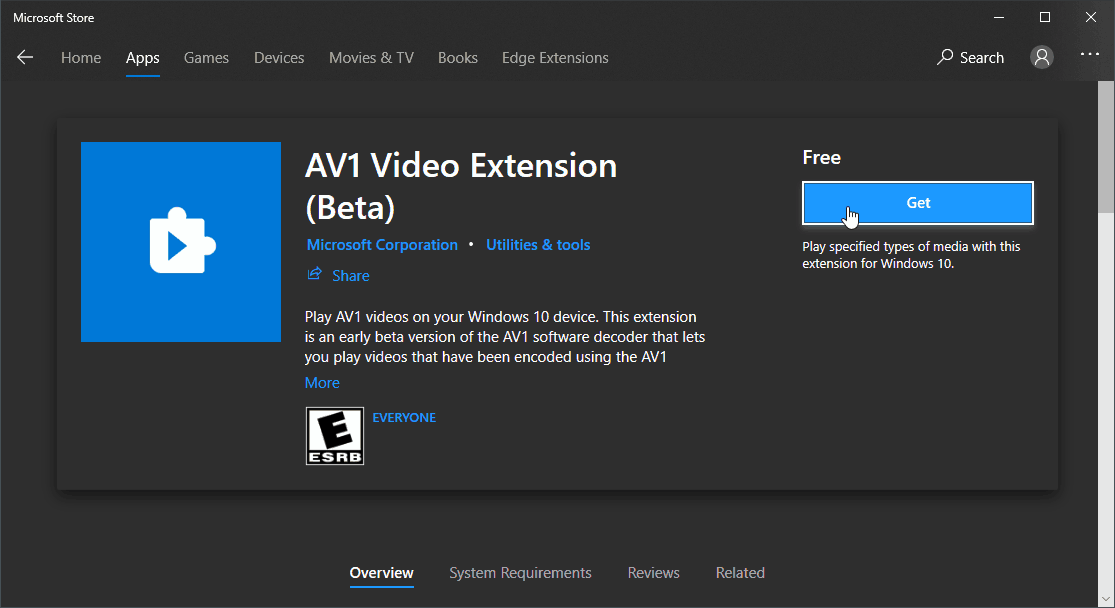Switch to System Requirements tab
The height and width of the screenshot is (608, 1115).
(x=521, y=573)
